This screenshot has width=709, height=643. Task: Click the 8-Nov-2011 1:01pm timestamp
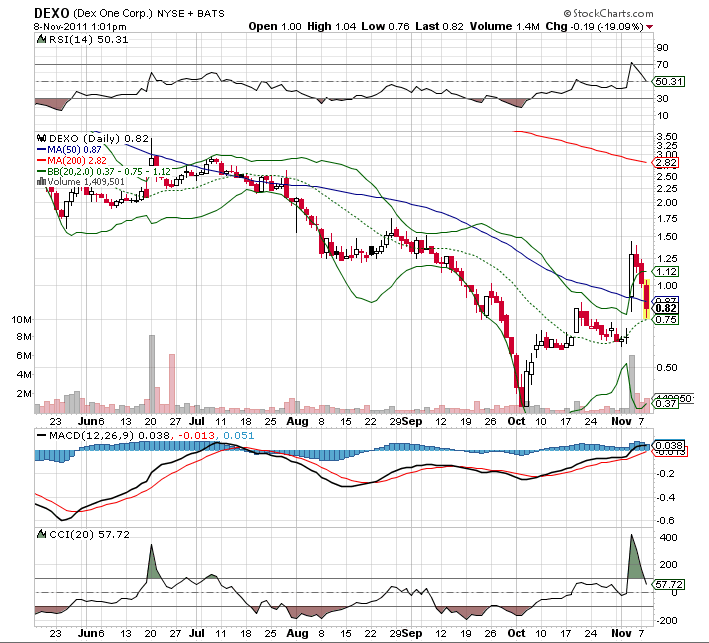coord(80,27)
